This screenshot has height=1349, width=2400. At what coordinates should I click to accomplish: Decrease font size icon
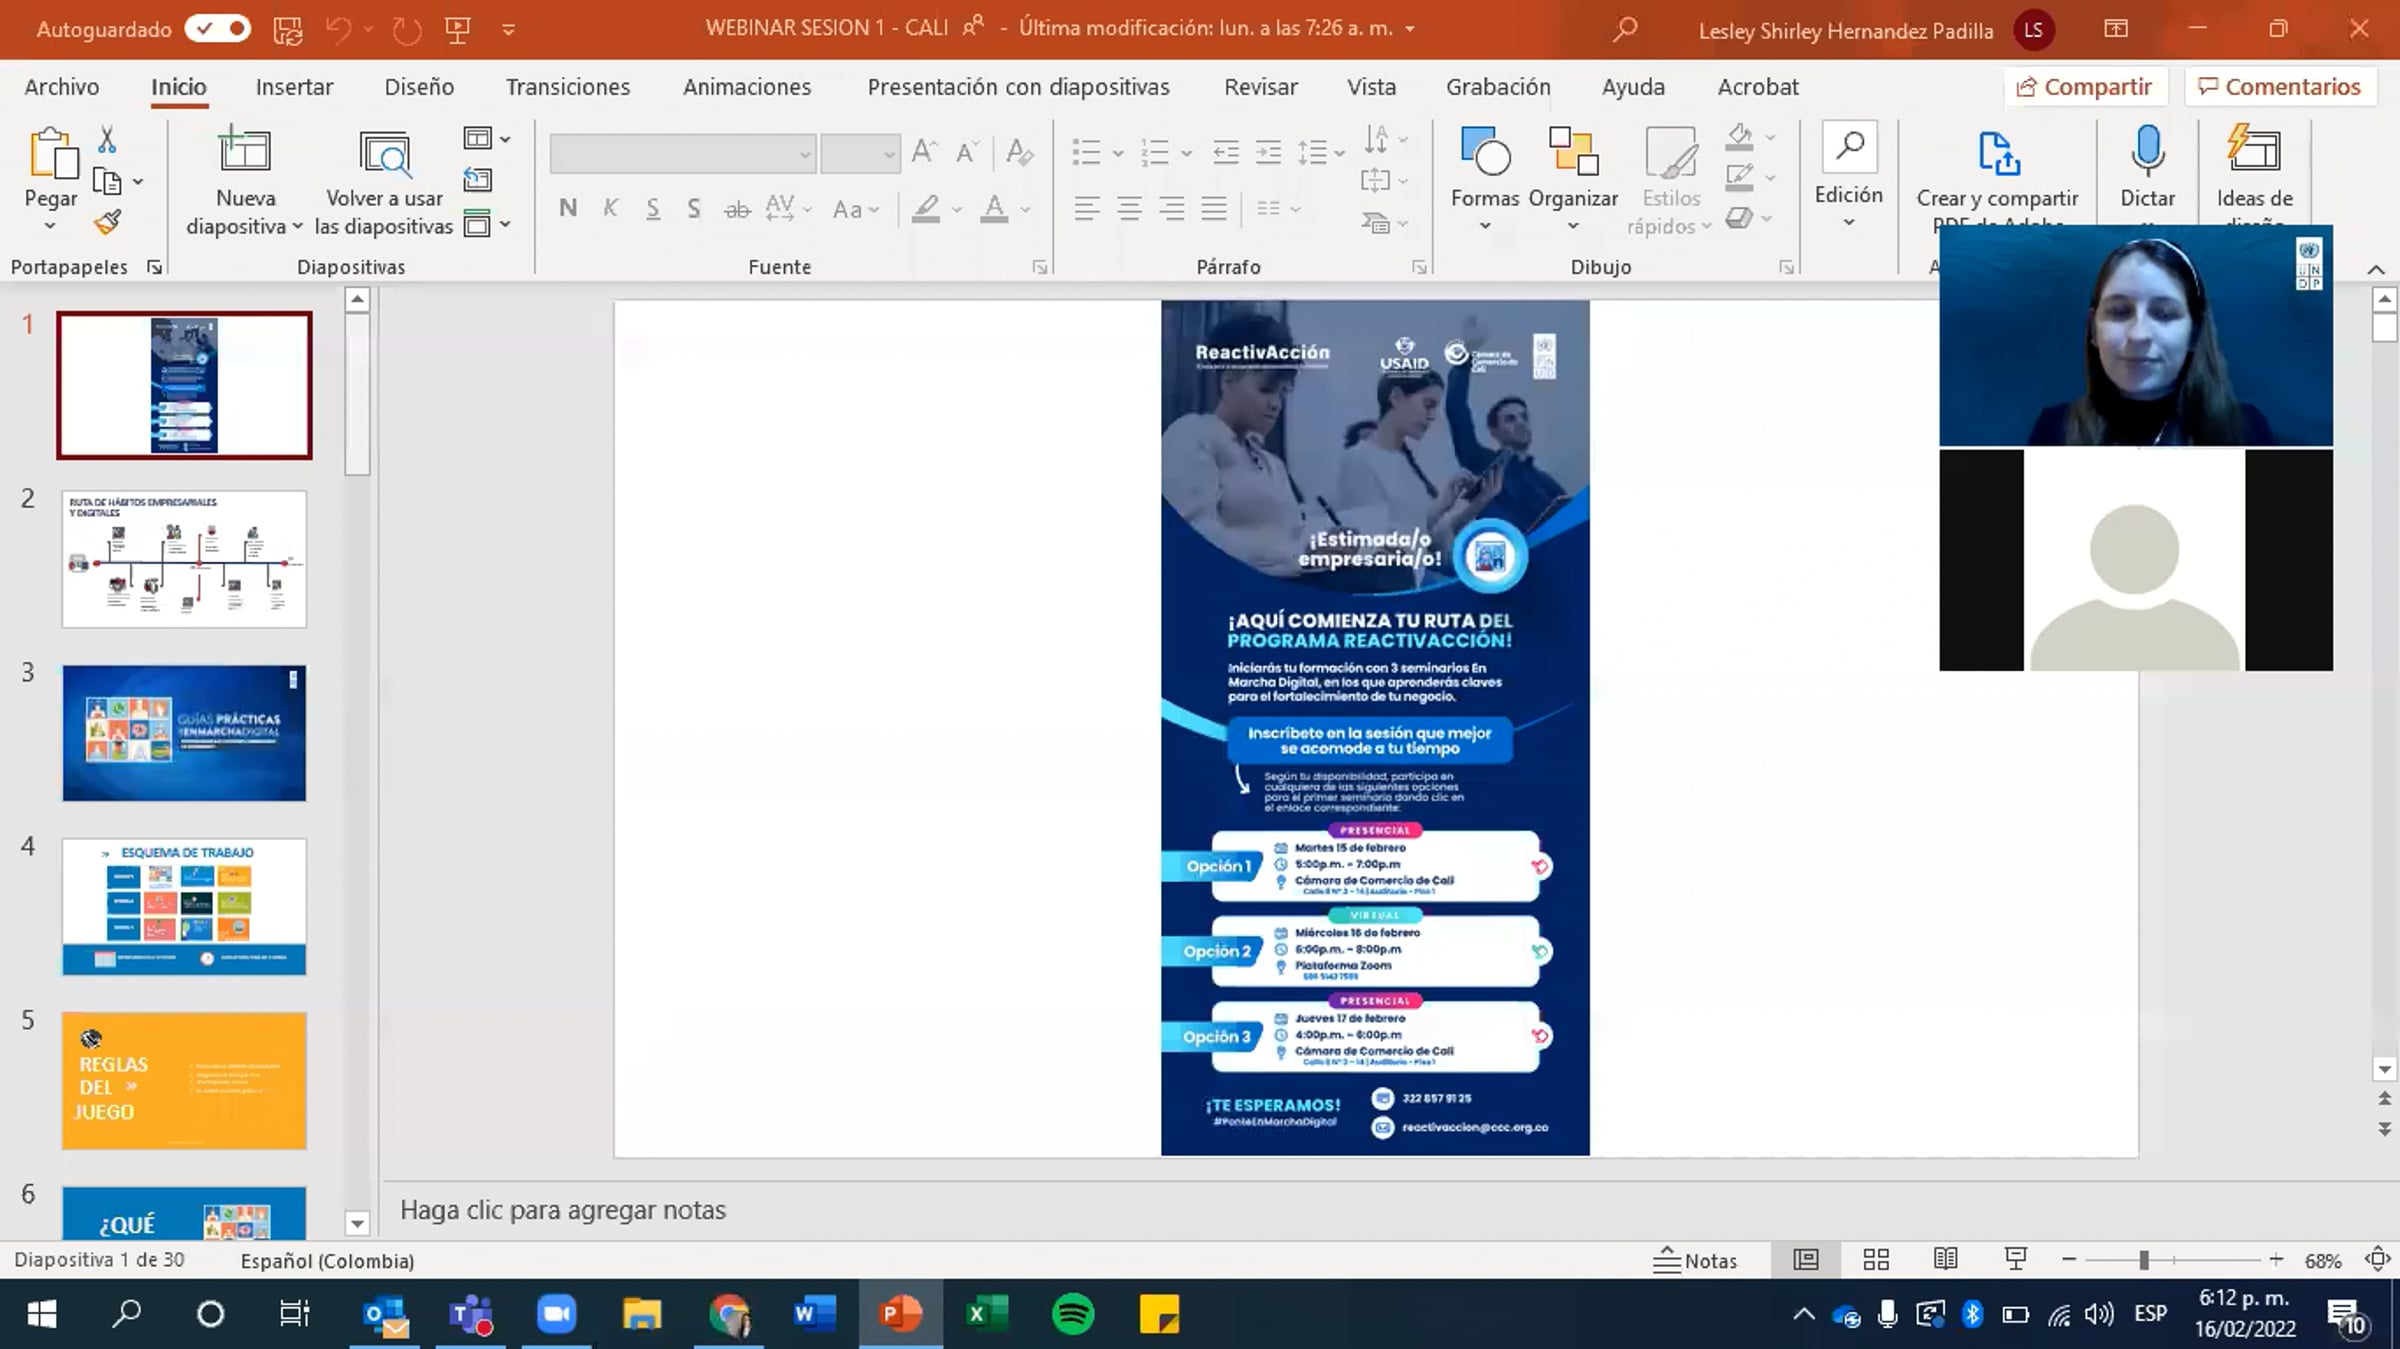[x=966, y=152]
